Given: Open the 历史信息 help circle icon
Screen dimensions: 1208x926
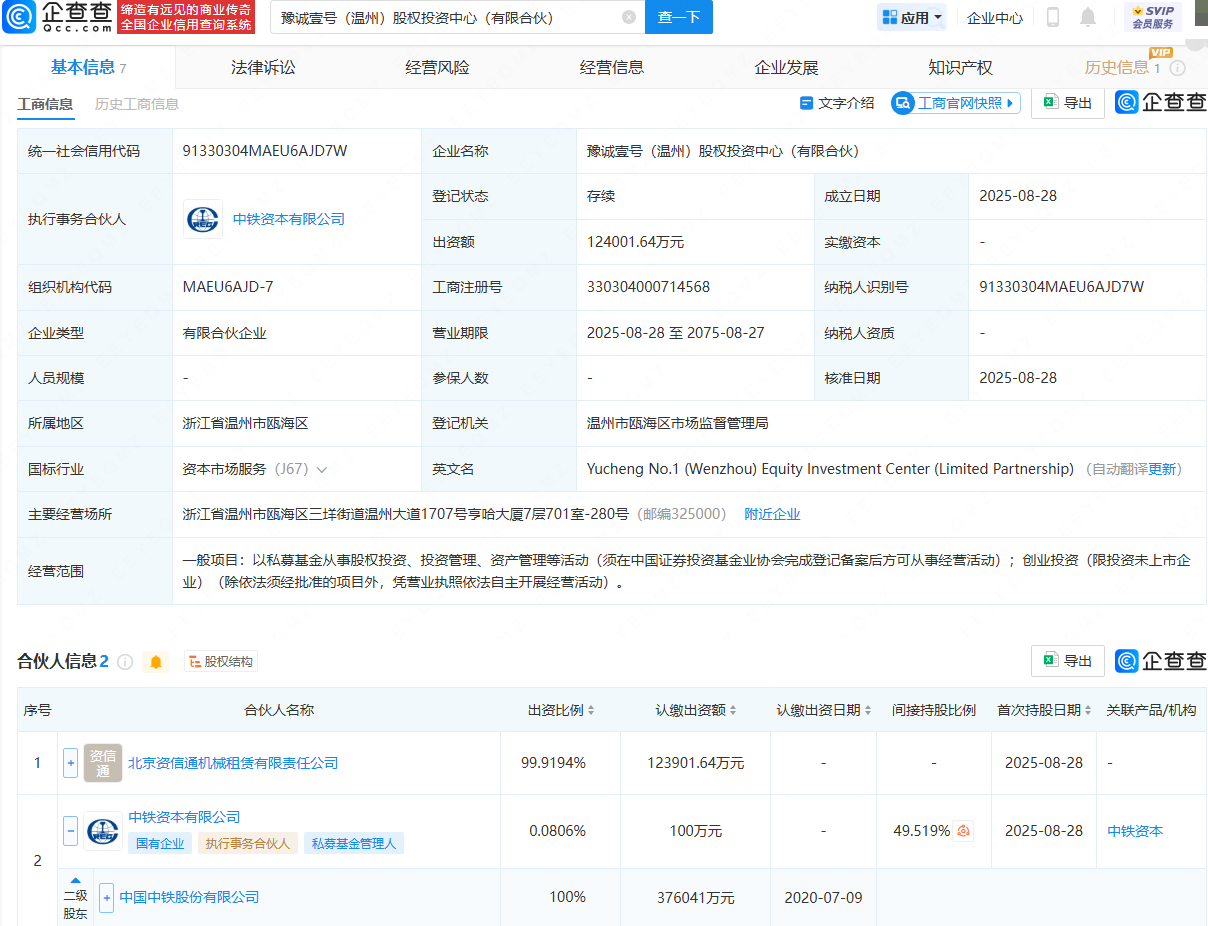Looking at the screenshot, I should pyautogui.click(x=1177, y=68).
